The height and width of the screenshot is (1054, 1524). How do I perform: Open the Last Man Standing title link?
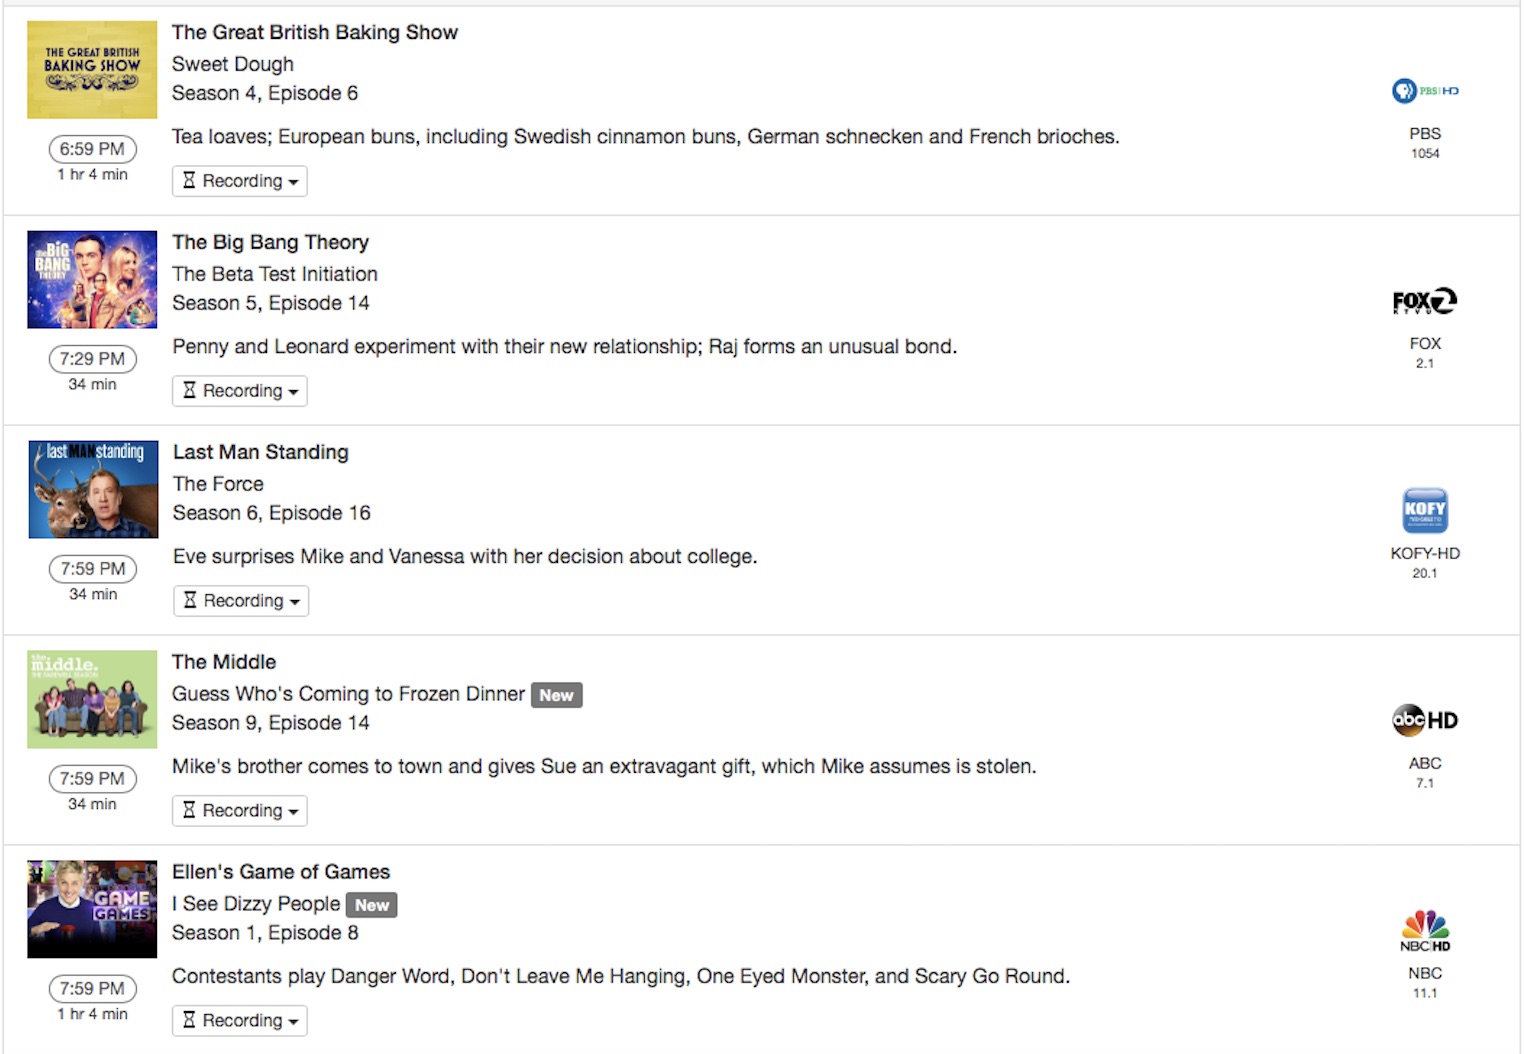point(261,452)
